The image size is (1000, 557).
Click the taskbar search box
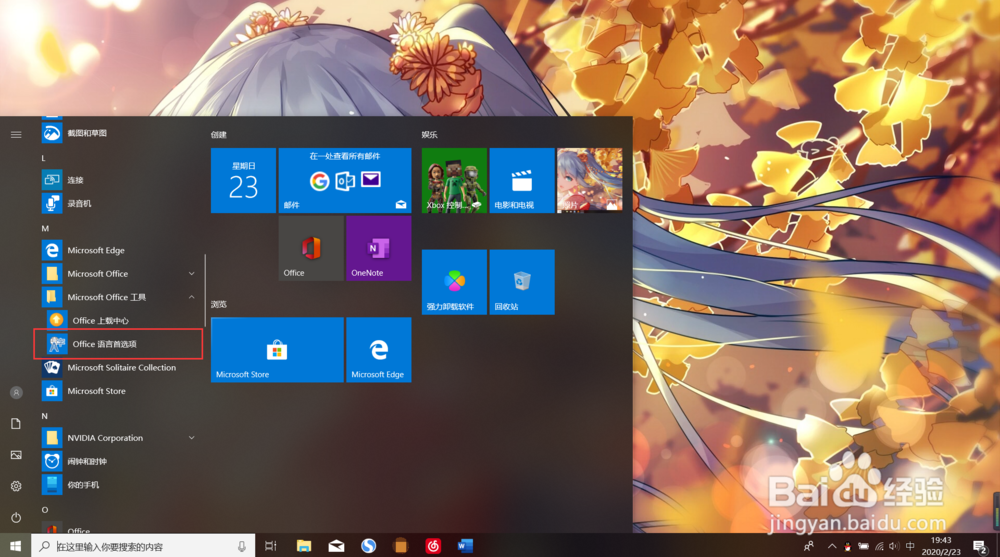click(143, 546)
